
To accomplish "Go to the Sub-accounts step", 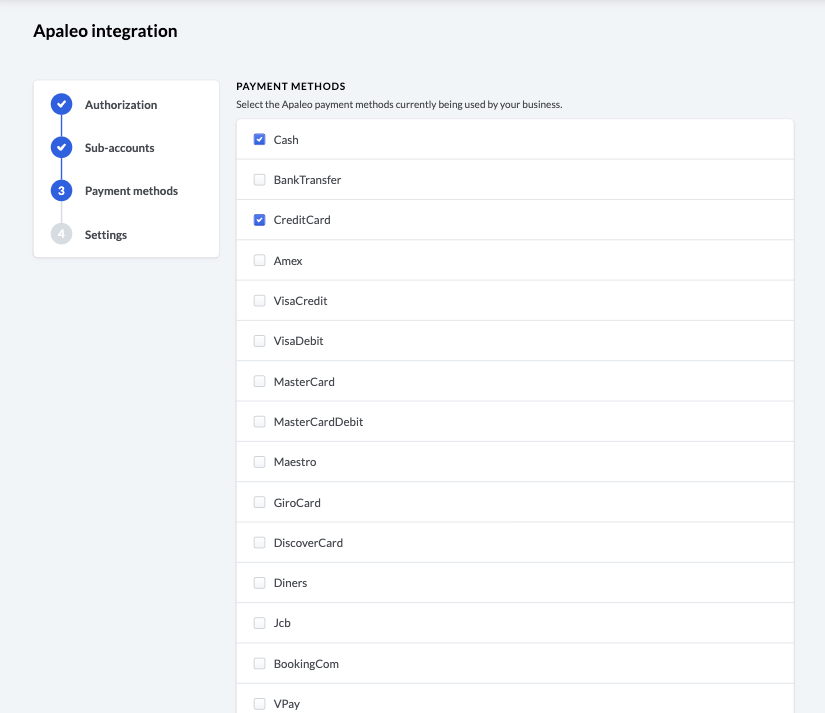I will pyautogui.click(x=119, y=148).
